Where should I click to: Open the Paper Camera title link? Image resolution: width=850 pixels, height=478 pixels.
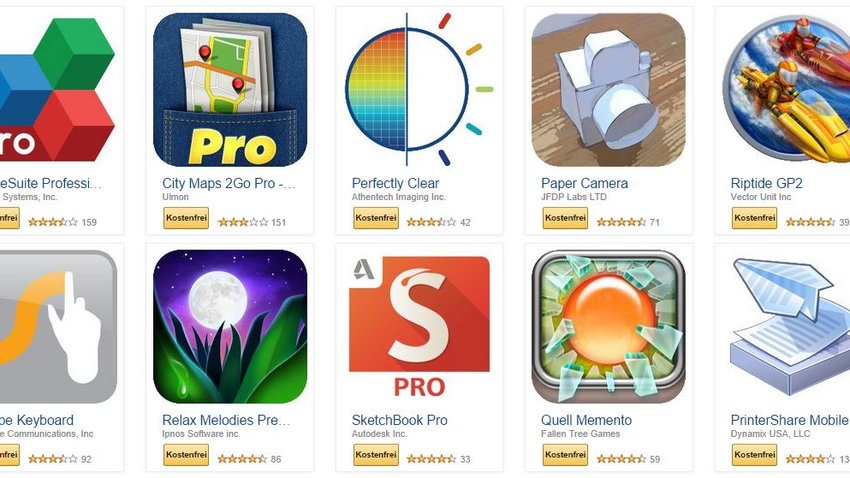tap(584, 183)
